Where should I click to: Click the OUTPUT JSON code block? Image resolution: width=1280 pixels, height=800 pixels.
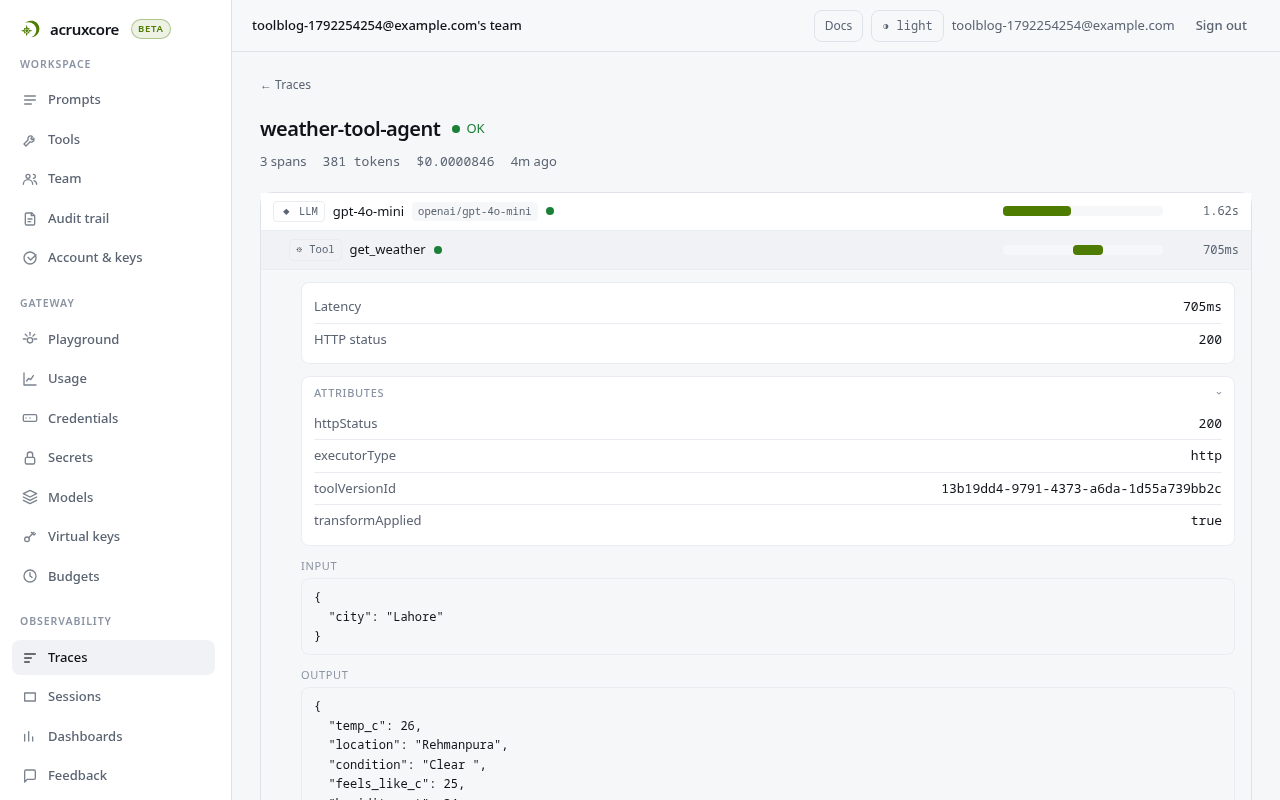(x=768, y=744)
